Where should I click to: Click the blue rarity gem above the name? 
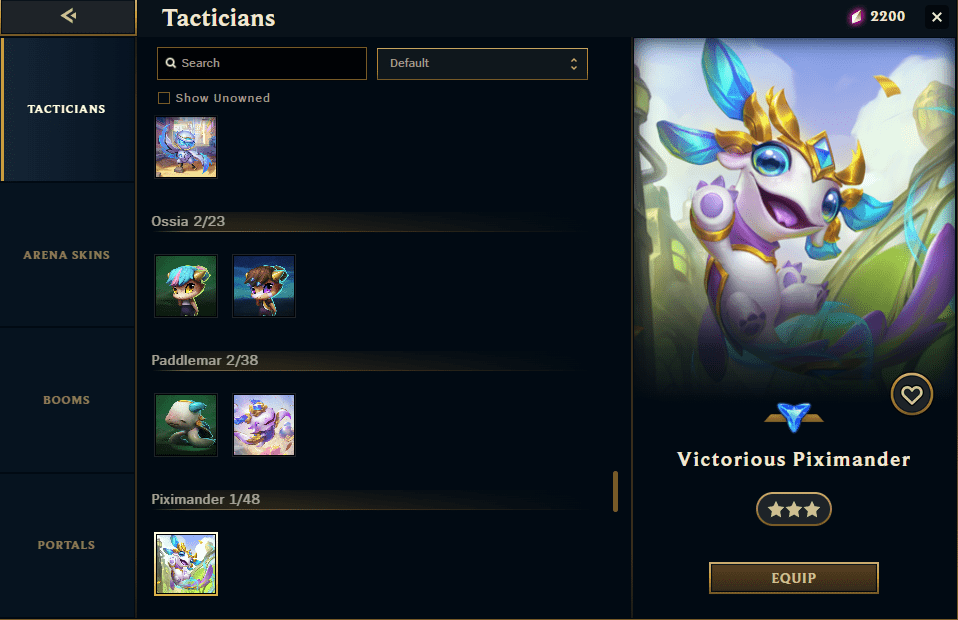click(794, 417)
